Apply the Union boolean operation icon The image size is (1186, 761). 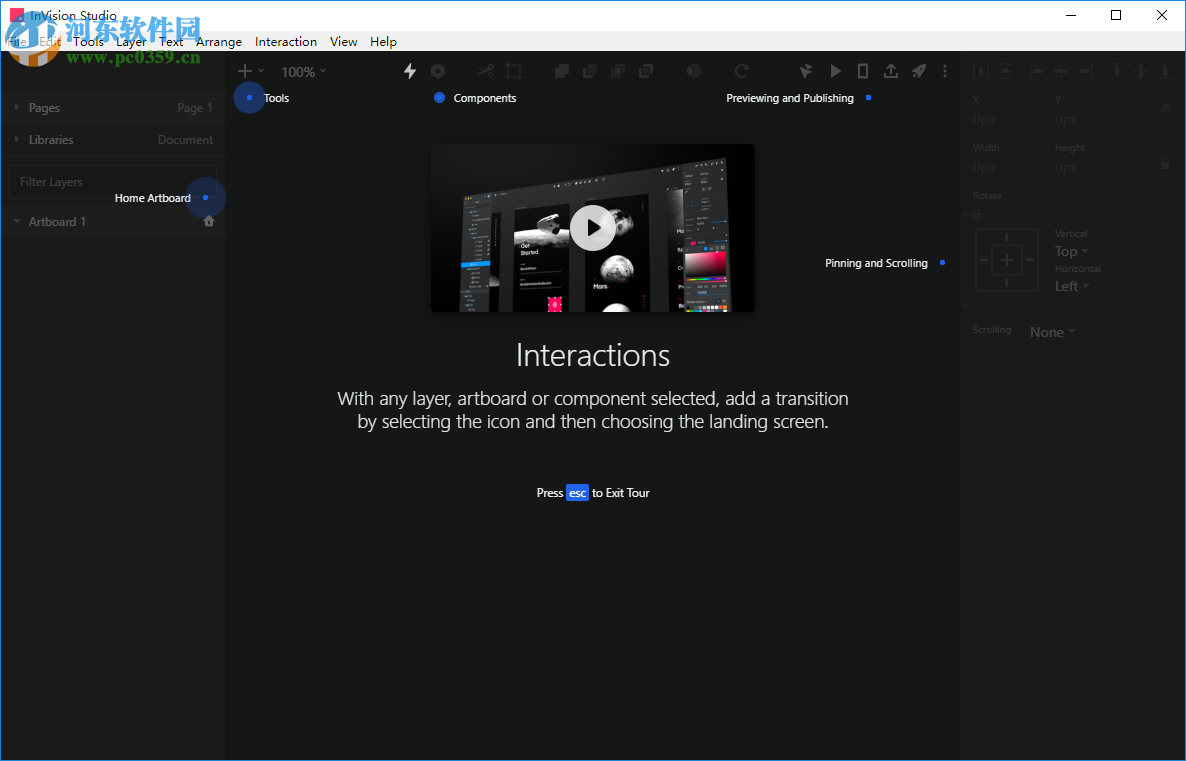[561, 71]
